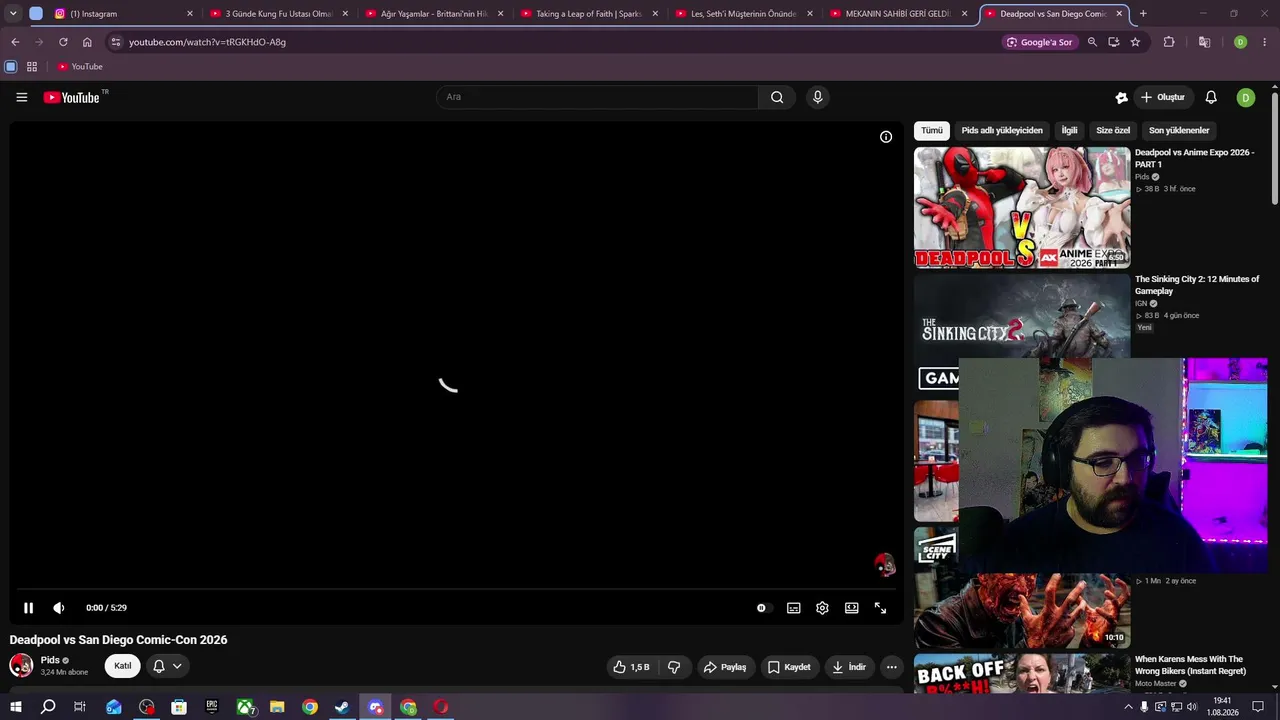
Task: Close the Ağır Yaşamlar browser tab
Action: point(500,14)
